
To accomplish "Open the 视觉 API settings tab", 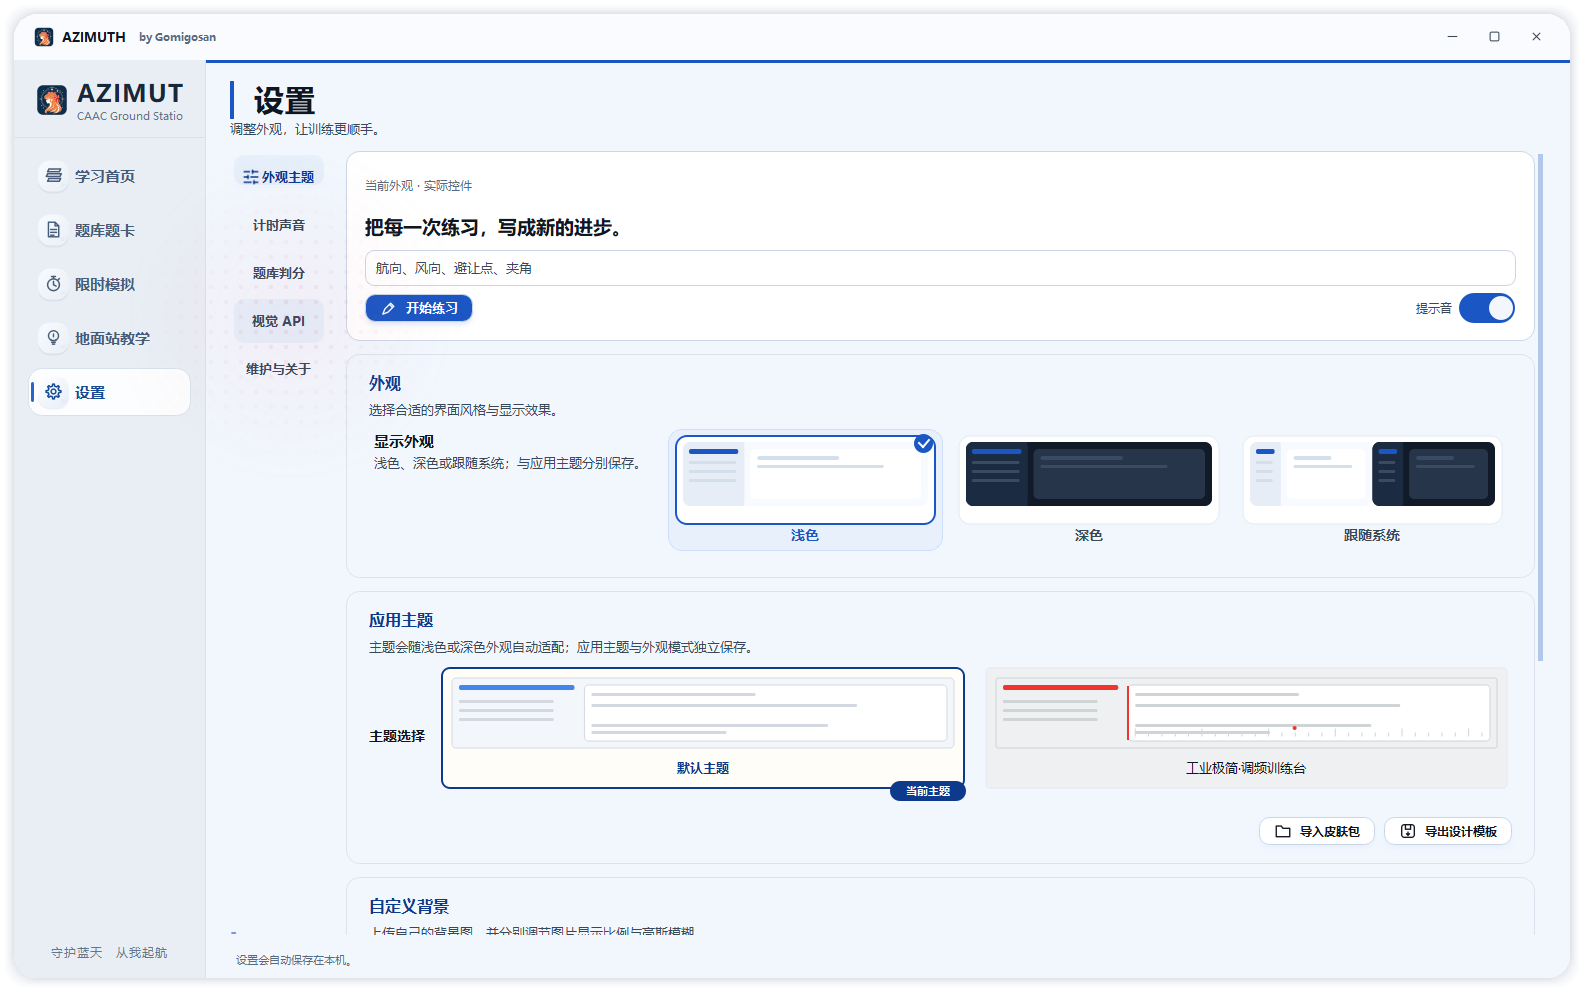I will pos(279,321).
